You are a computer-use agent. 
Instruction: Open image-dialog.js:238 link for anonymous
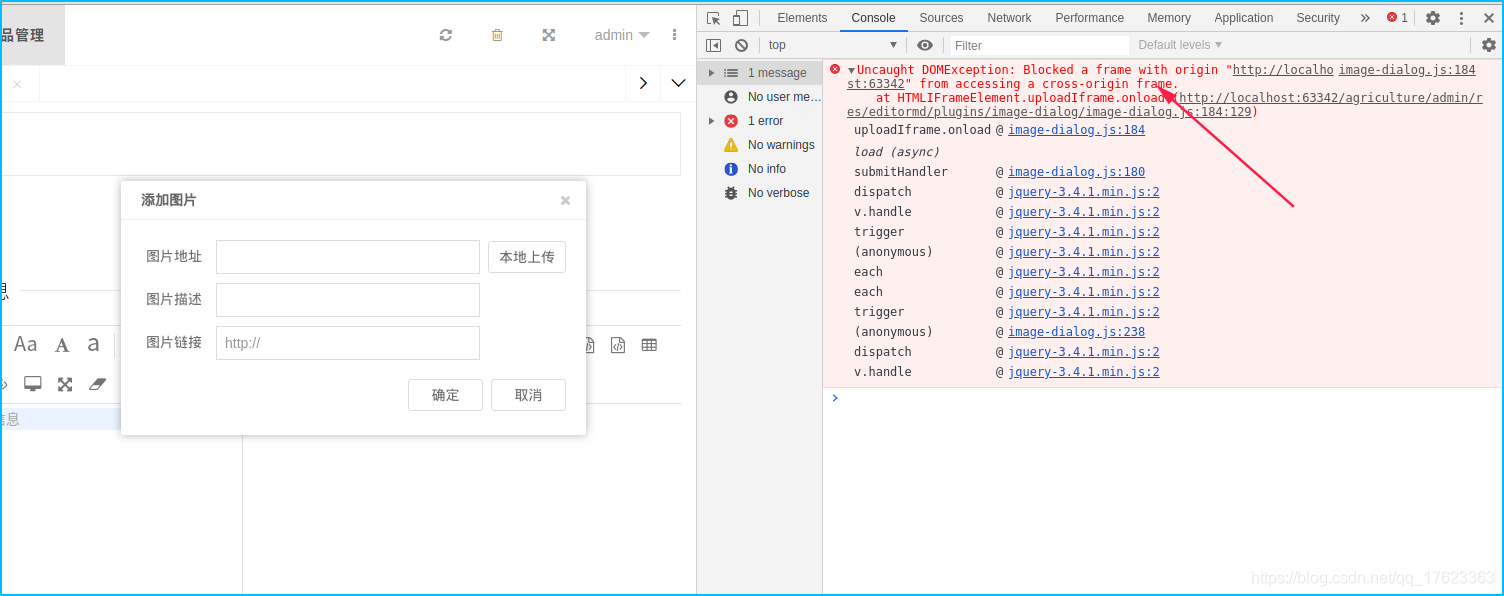(1076, 332)
